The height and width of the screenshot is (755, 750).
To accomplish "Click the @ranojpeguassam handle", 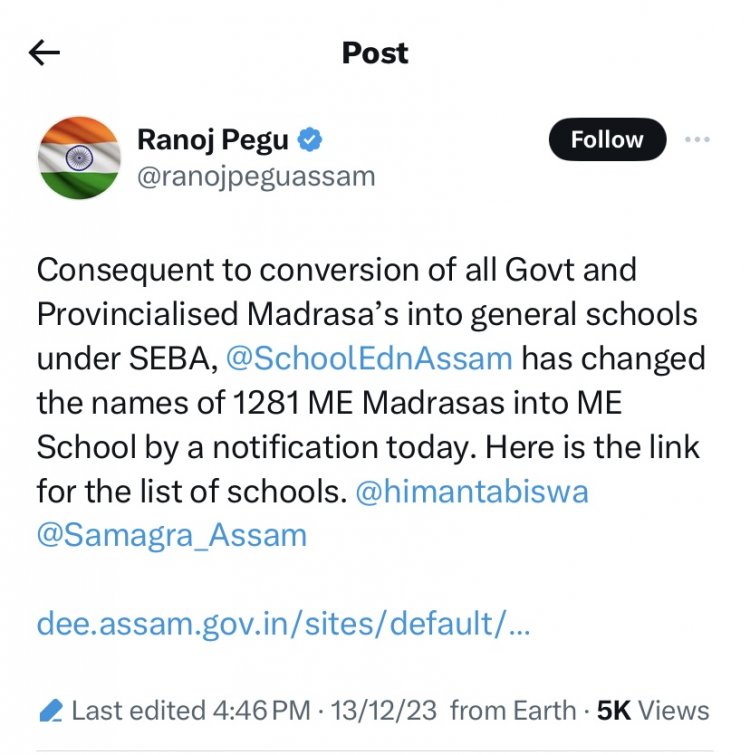I will pos(255,176).
